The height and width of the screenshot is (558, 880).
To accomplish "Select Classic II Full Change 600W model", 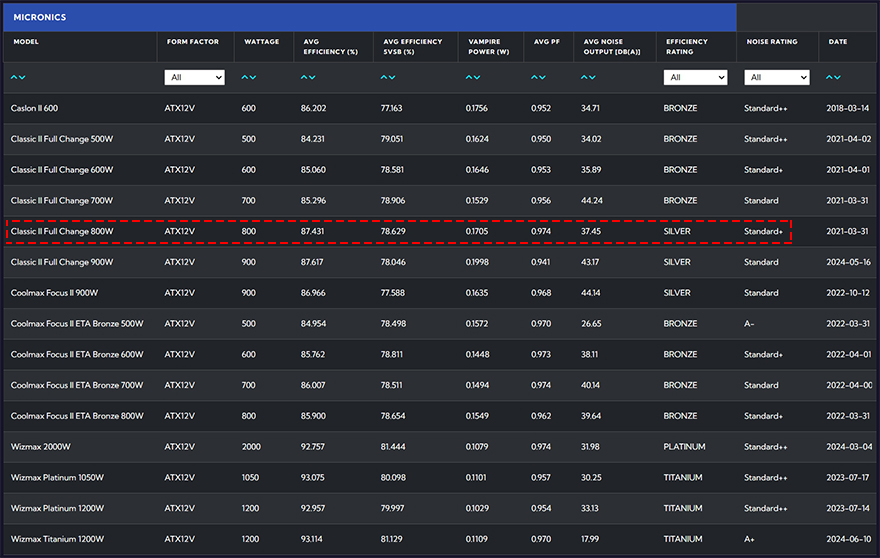I will click(62, 170).
